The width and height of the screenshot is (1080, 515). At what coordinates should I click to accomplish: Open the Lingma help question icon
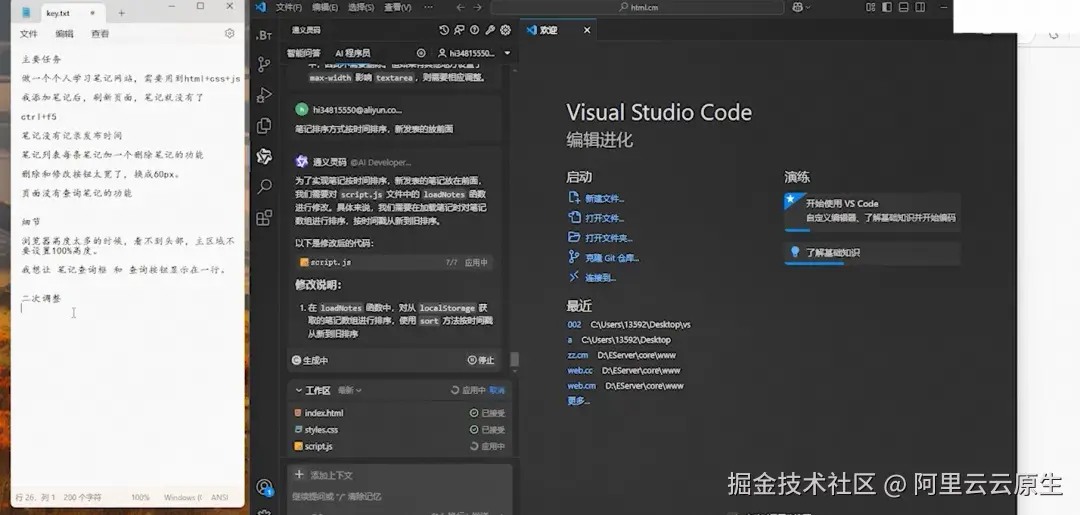click(475, 30)
